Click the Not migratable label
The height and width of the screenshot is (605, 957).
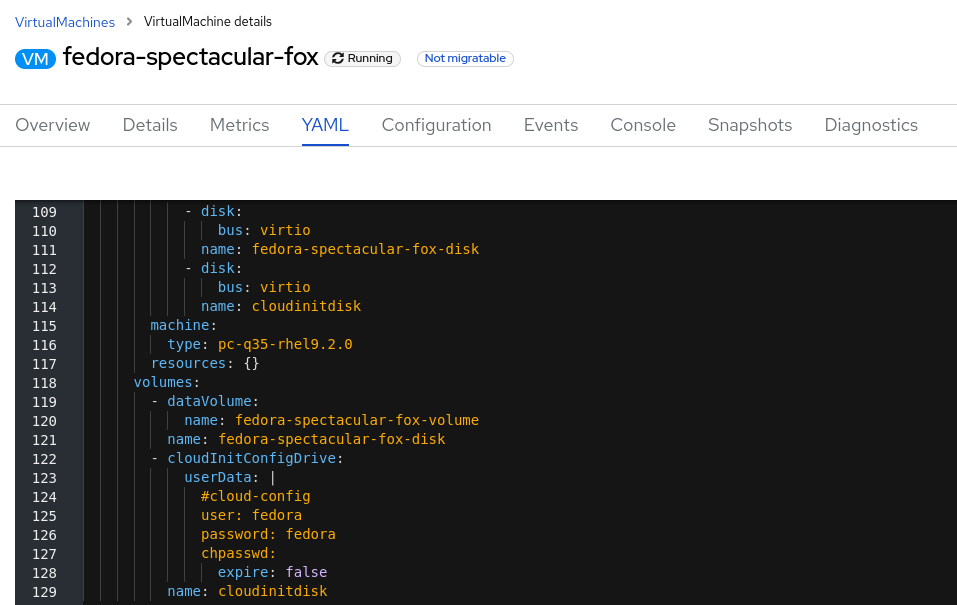click(x=465, y=59)
